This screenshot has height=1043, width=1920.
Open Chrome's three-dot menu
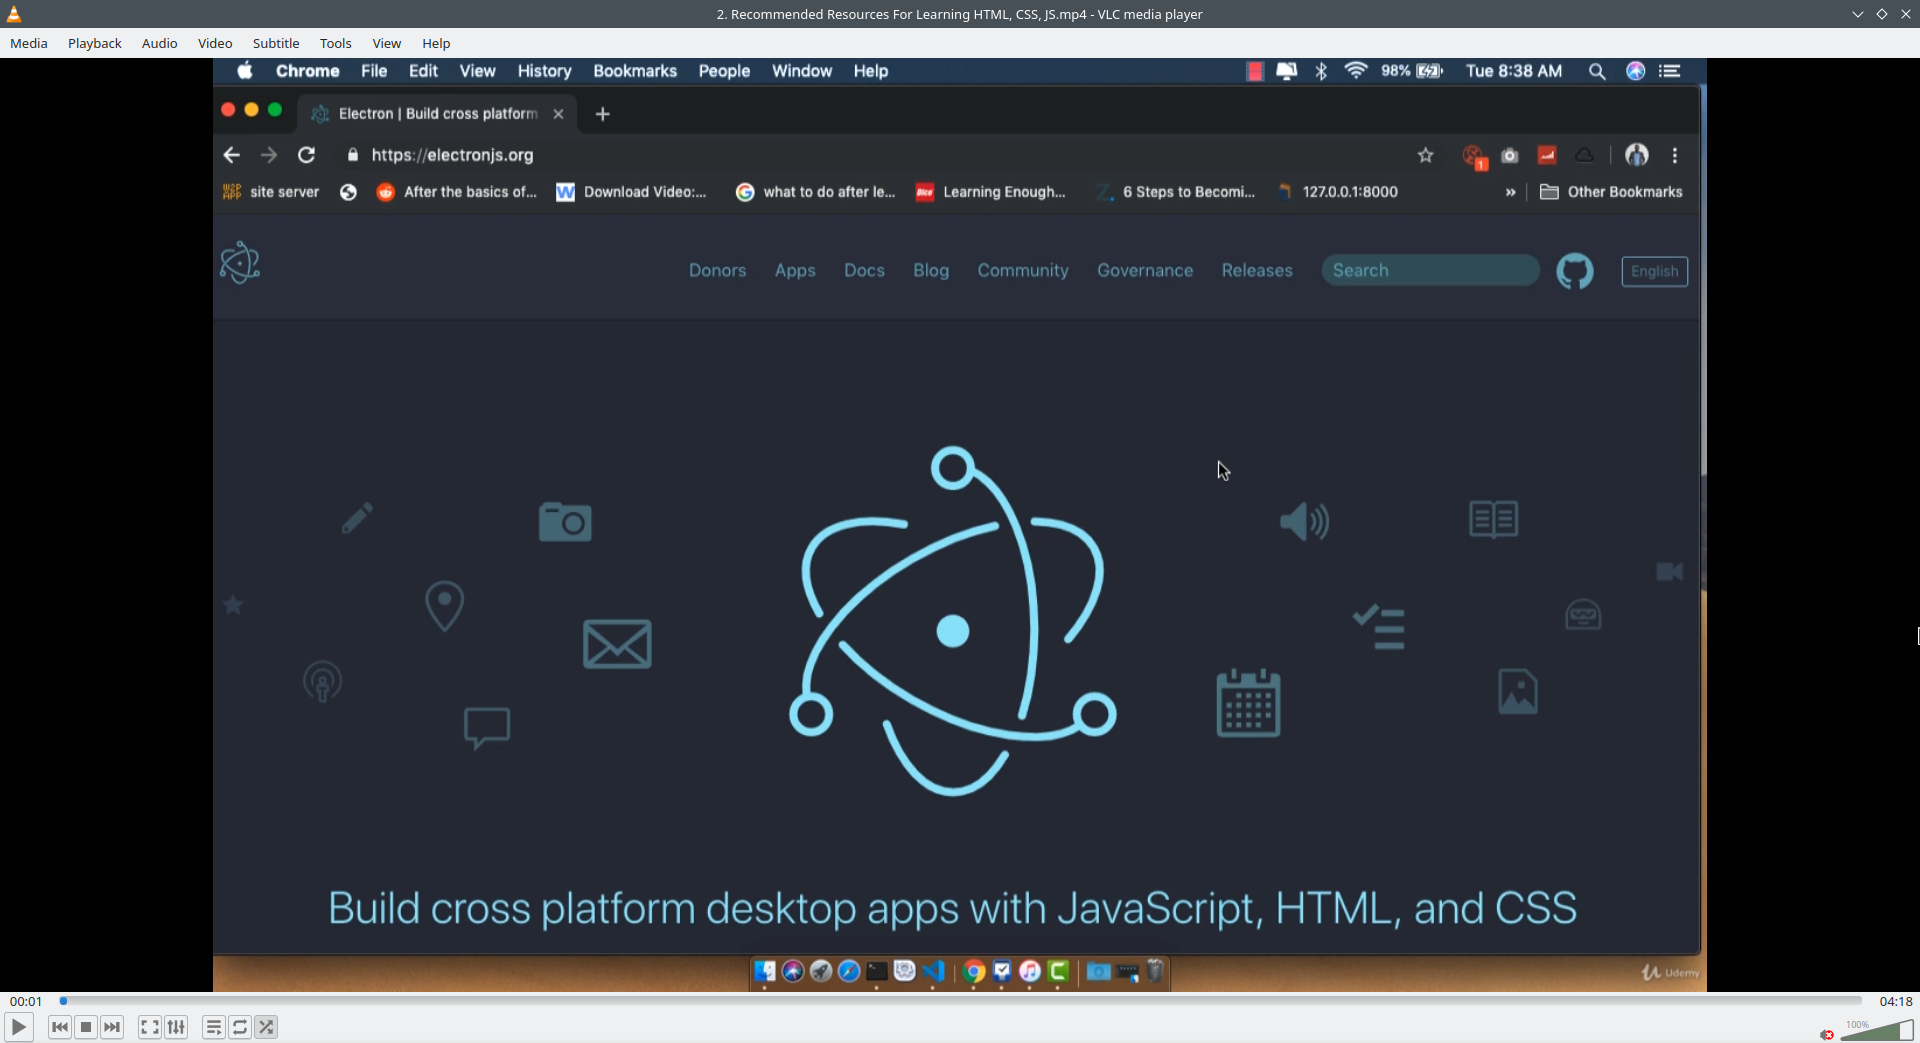(x=1675, y=155)
